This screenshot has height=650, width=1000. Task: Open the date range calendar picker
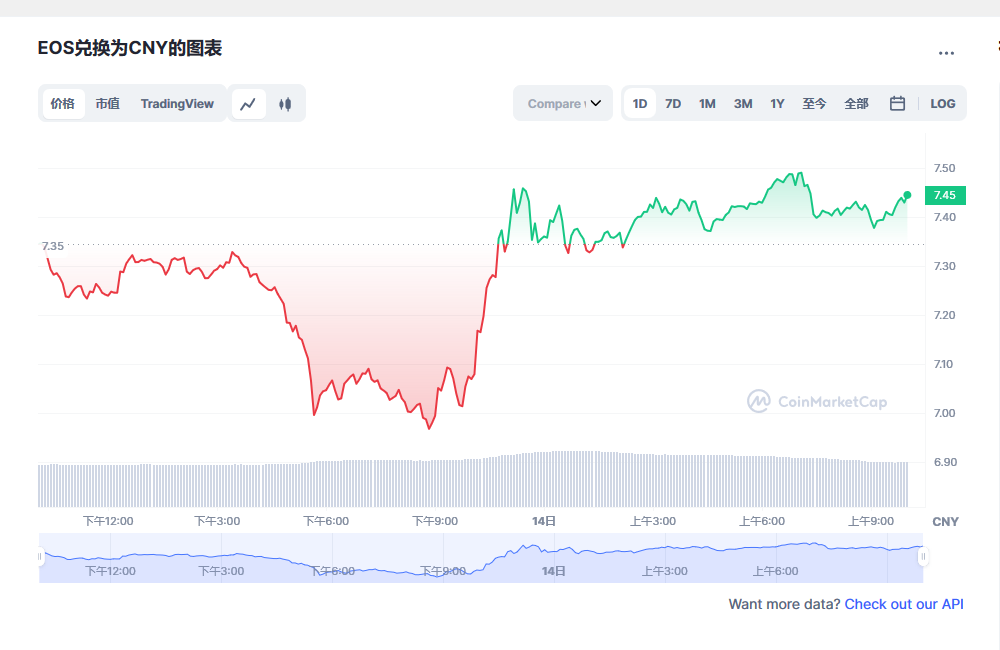pos(897,103)
